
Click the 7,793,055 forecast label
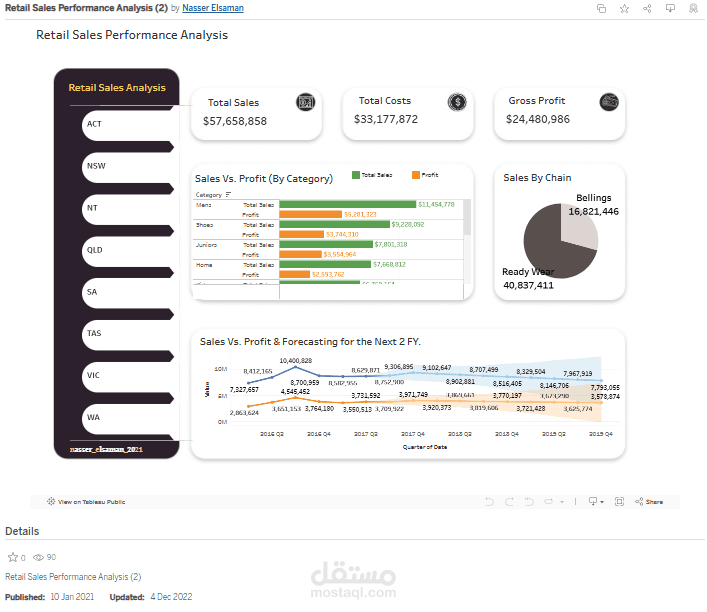605,387
